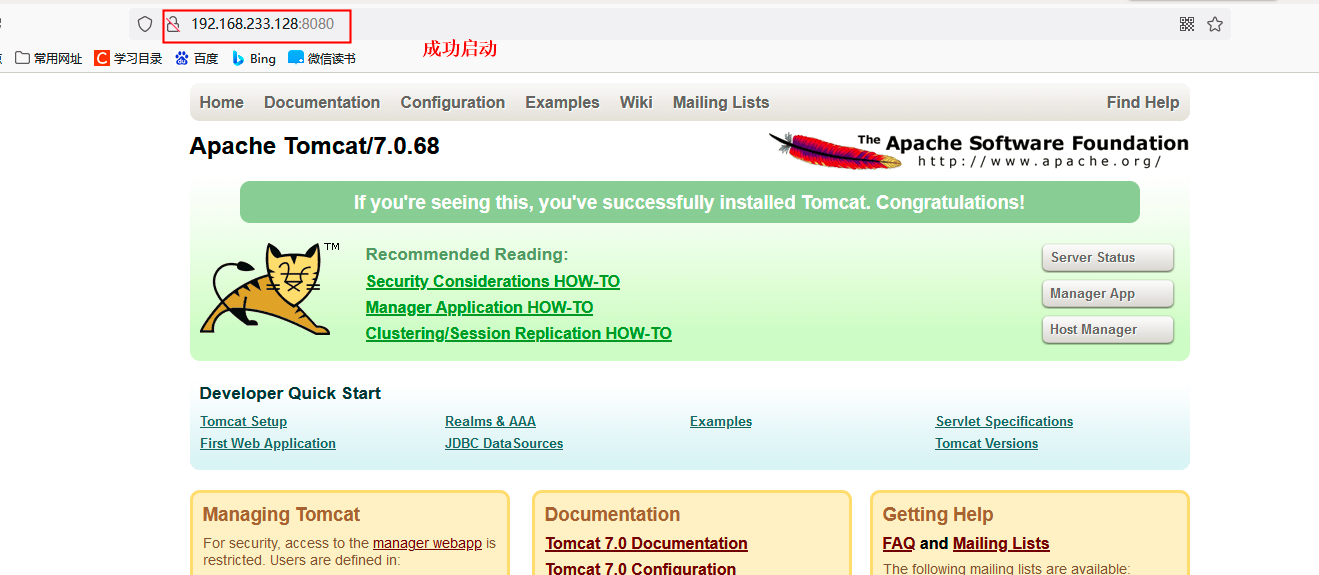Open Tomcat 7.0 Documentation link
Viewport: 1319px width, 575px height.
646,544
